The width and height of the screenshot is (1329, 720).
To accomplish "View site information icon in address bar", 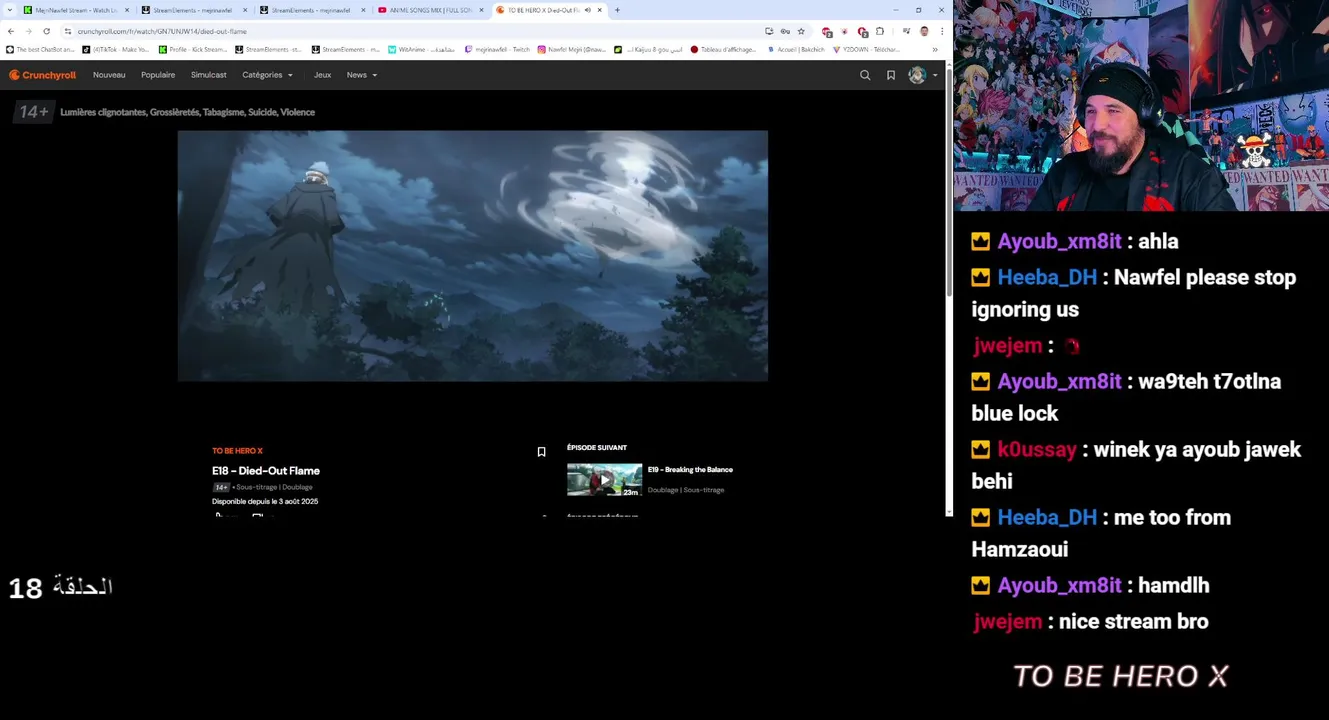I will click(x=68, y=31).
